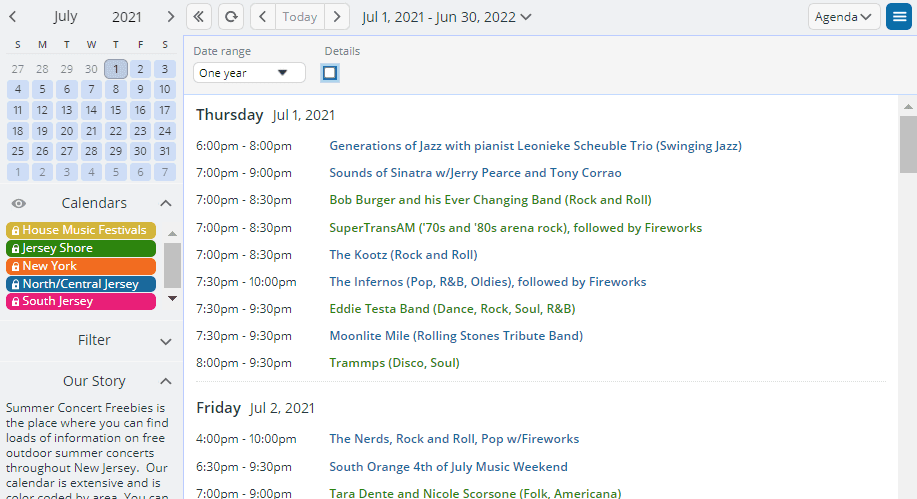The image size is (917, 499).
Task: Select July 15 in mini calendar
Action: coord(115,111)
